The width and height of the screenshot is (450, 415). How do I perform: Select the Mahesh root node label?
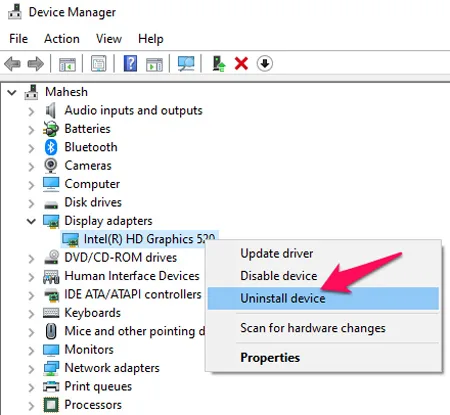coord(66,92)
